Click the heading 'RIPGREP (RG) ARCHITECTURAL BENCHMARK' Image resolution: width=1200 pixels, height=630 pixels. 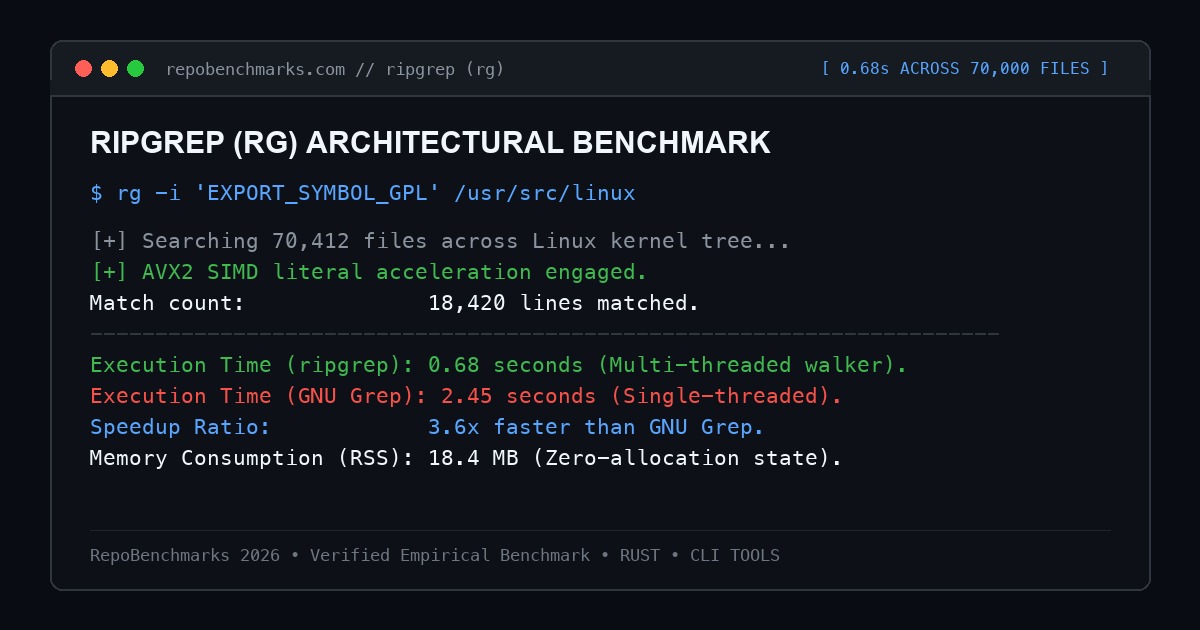[x=430, y=143]
